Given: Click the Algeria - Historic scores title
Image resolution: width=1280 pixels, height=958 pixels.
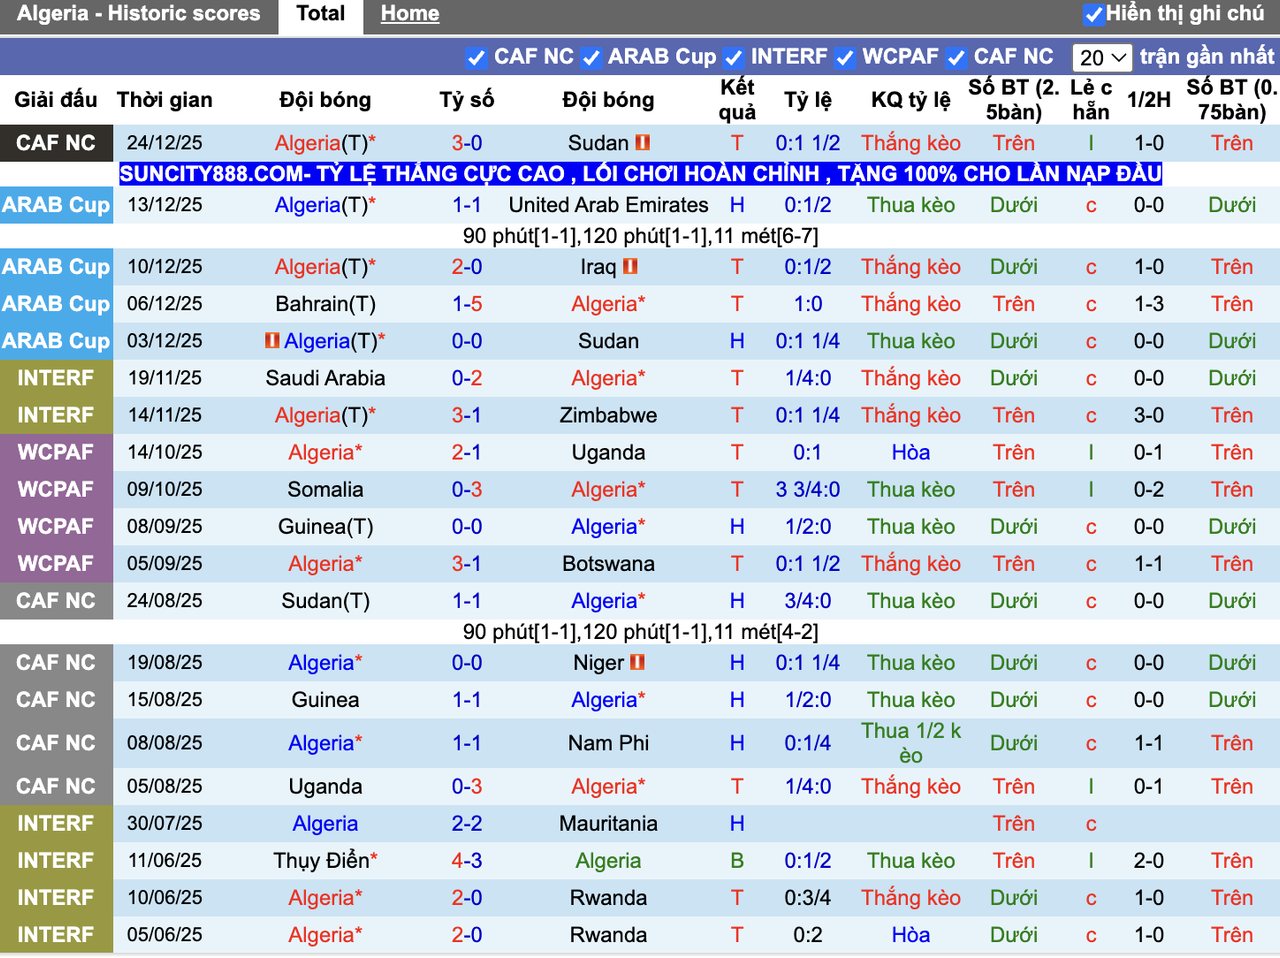Looking at the screenshot, I should tap(138, 14).
